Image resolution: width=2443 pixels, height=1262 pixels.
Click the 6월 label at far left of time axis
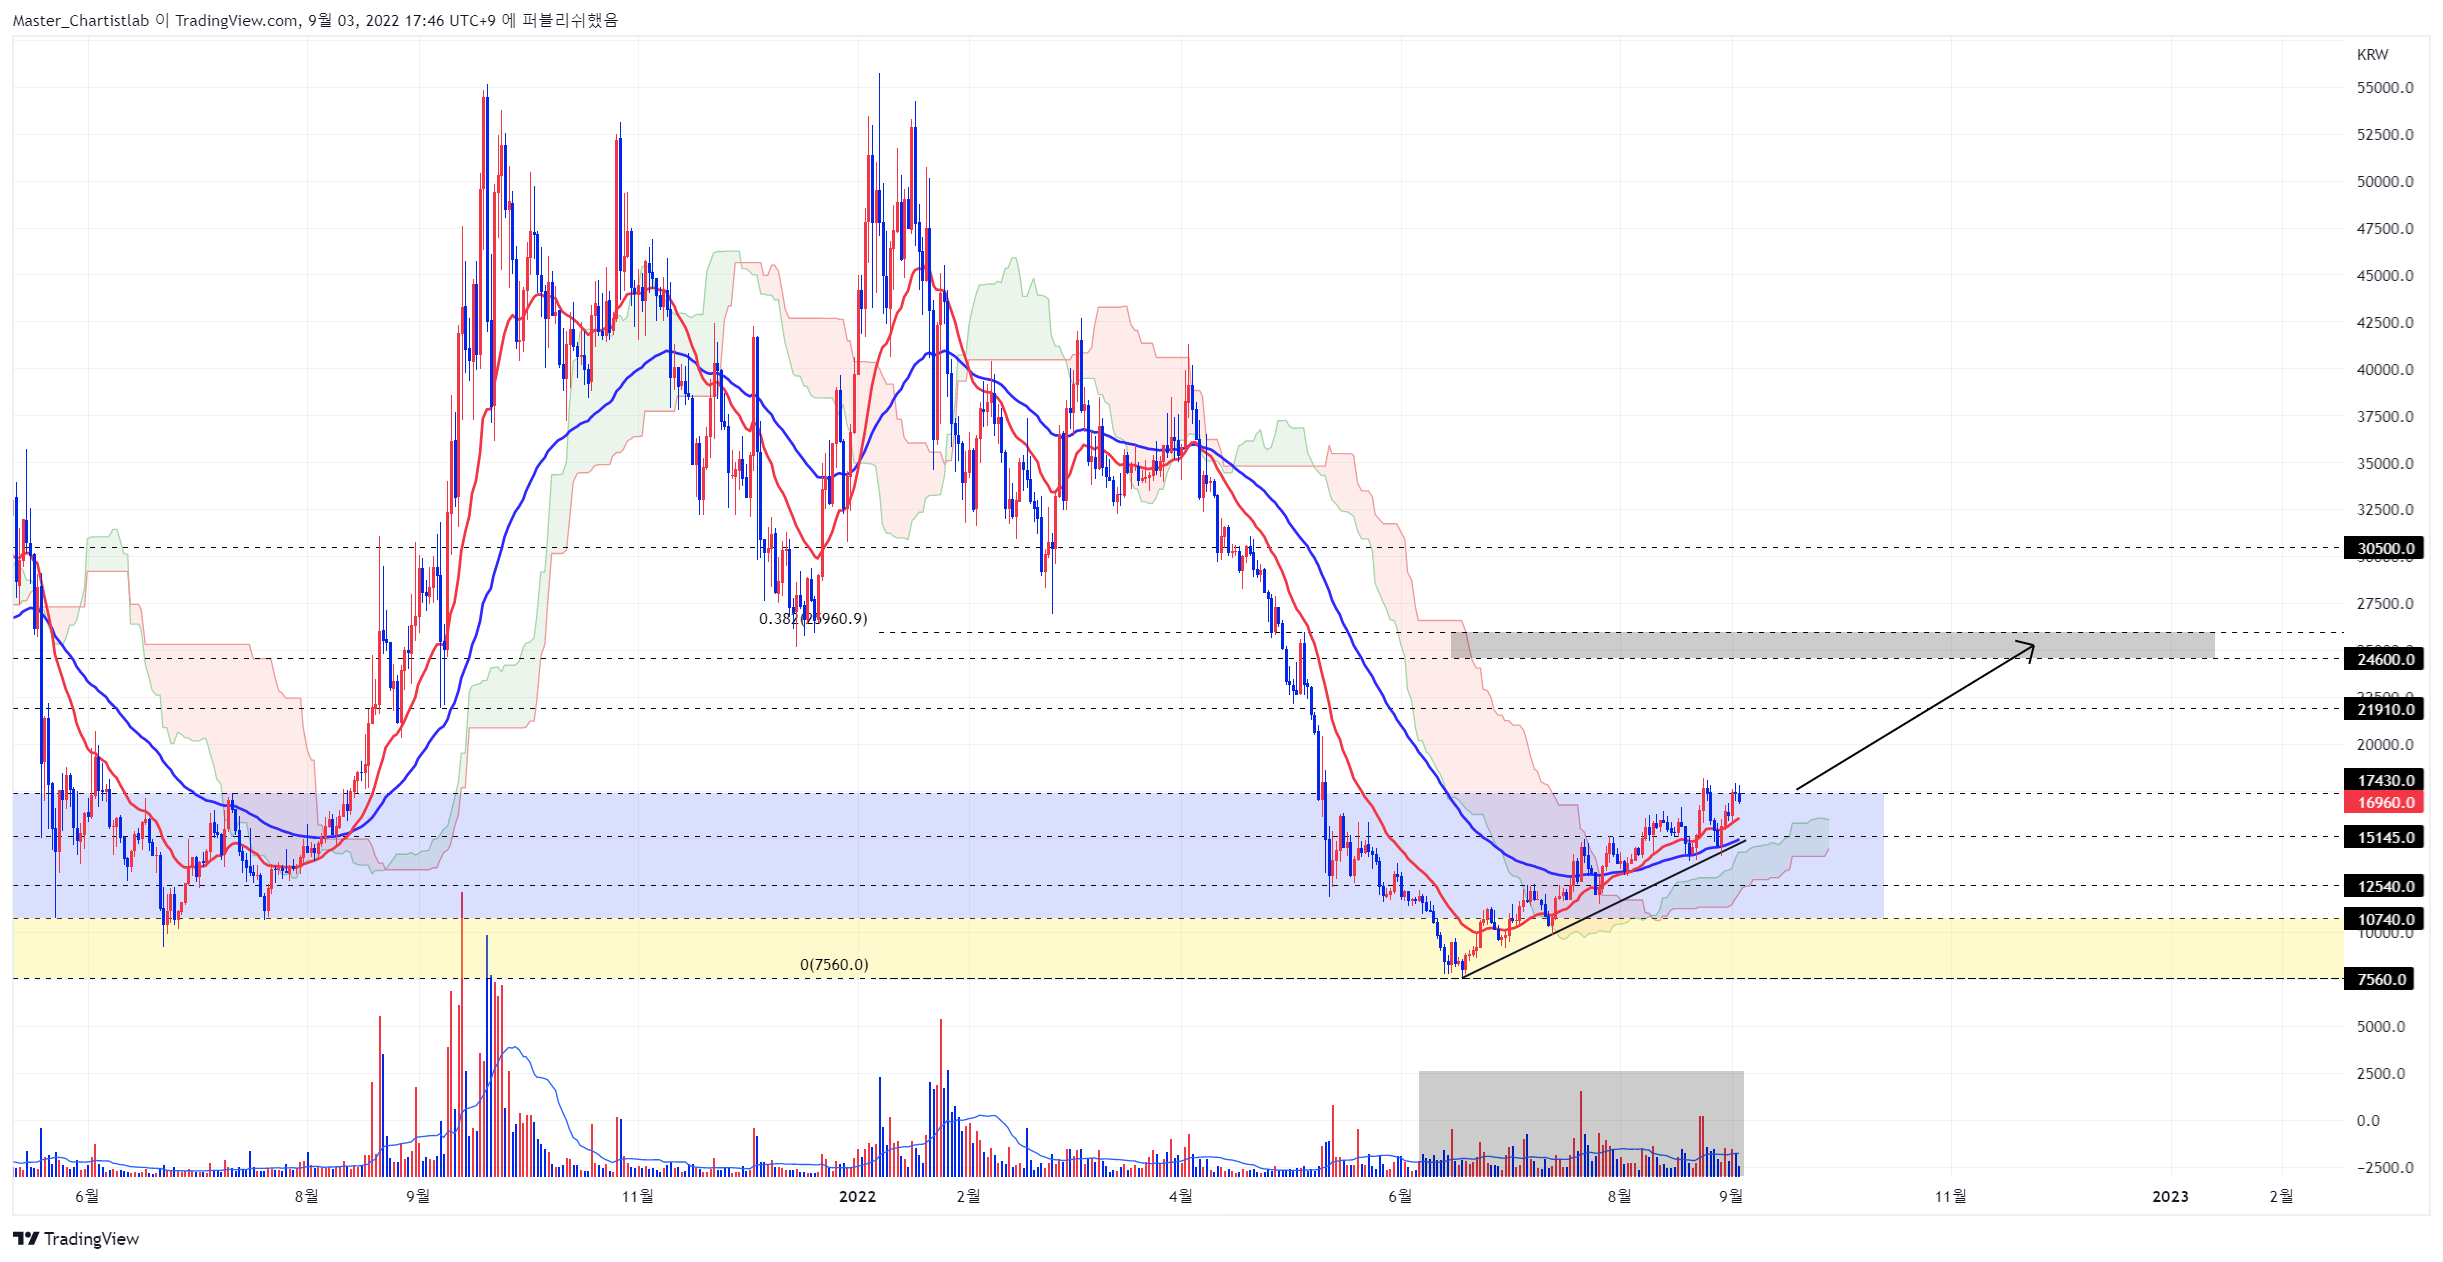(x=87, y=1196)
